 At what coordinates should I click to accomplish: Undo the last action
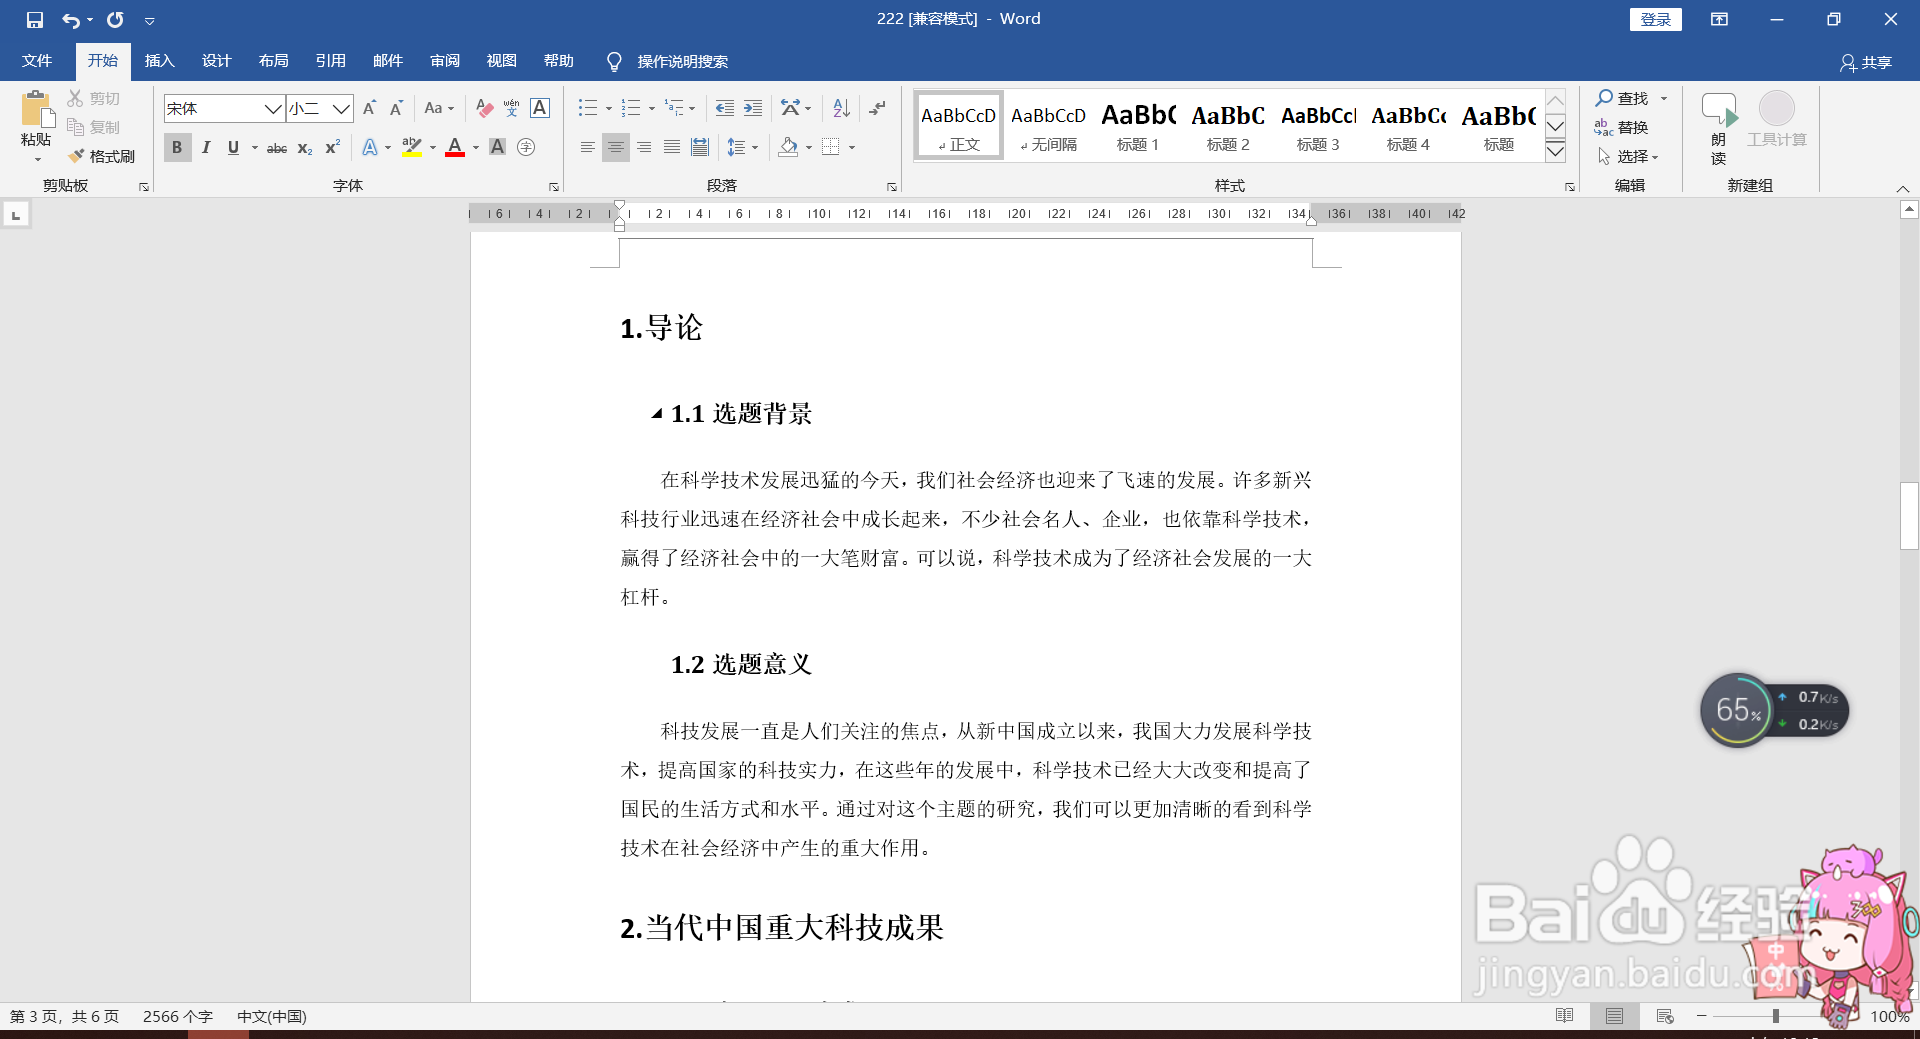pos(70,20)
